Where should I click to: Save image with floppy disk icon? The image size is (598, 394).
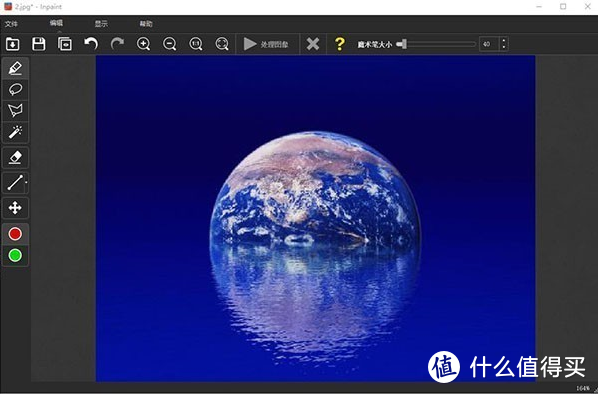[x=39, y=44]
